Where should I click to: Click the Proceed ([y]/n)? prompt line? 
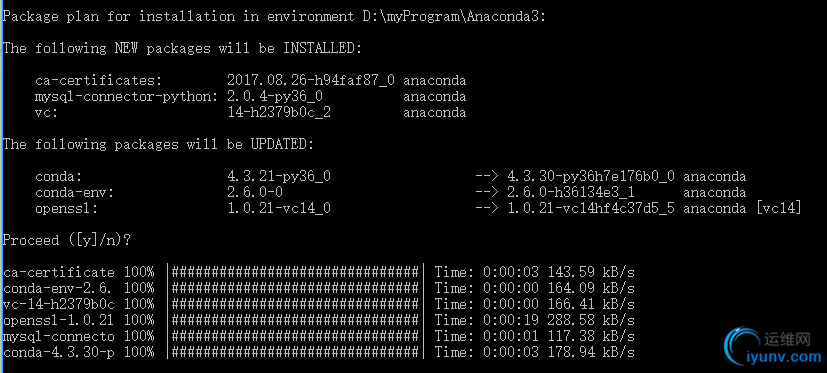click(66, 241)
